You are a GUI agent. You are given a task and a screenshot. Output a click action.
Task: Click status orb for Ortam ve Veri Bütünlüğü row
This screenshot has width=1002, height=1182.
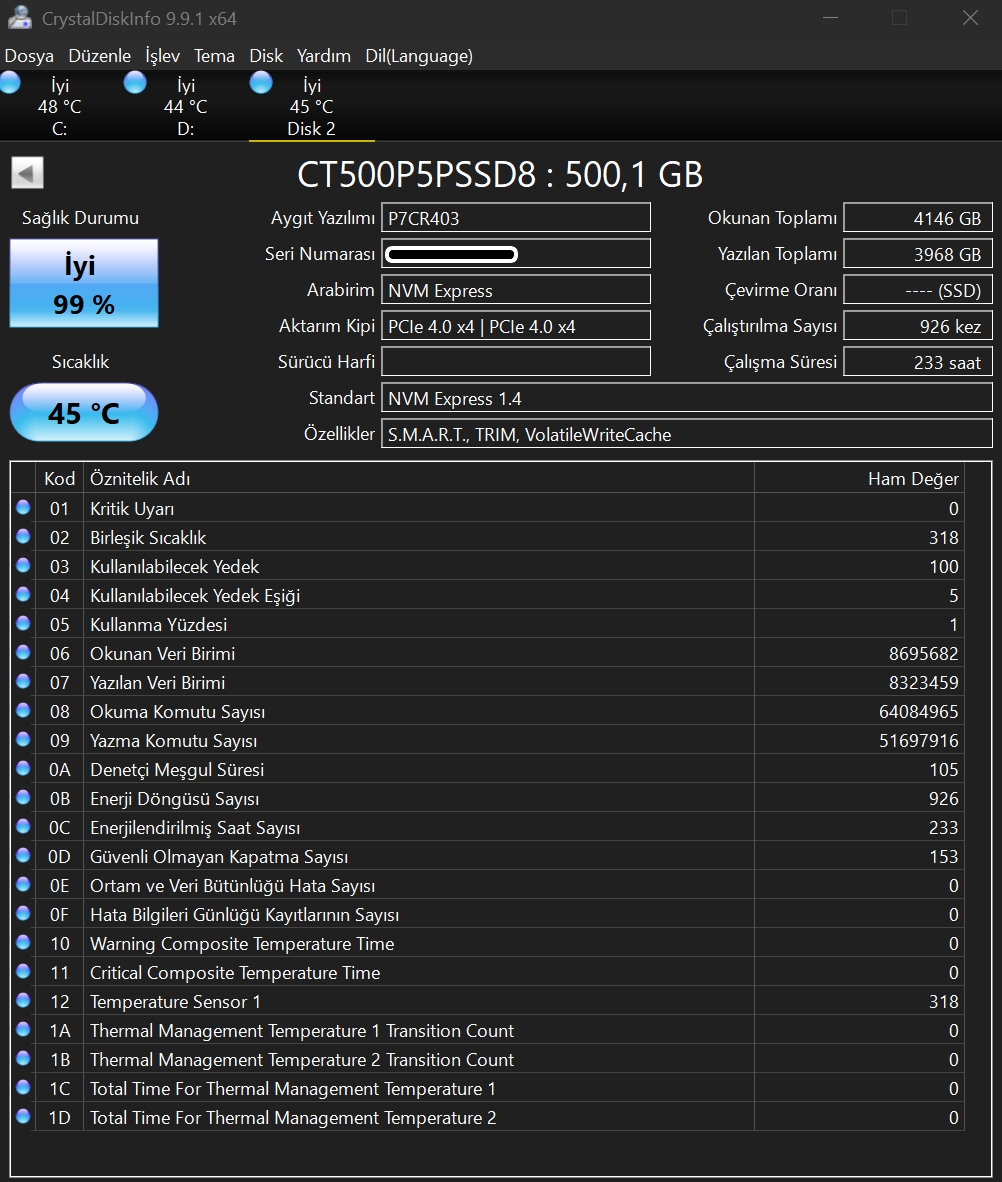point(23,884)
